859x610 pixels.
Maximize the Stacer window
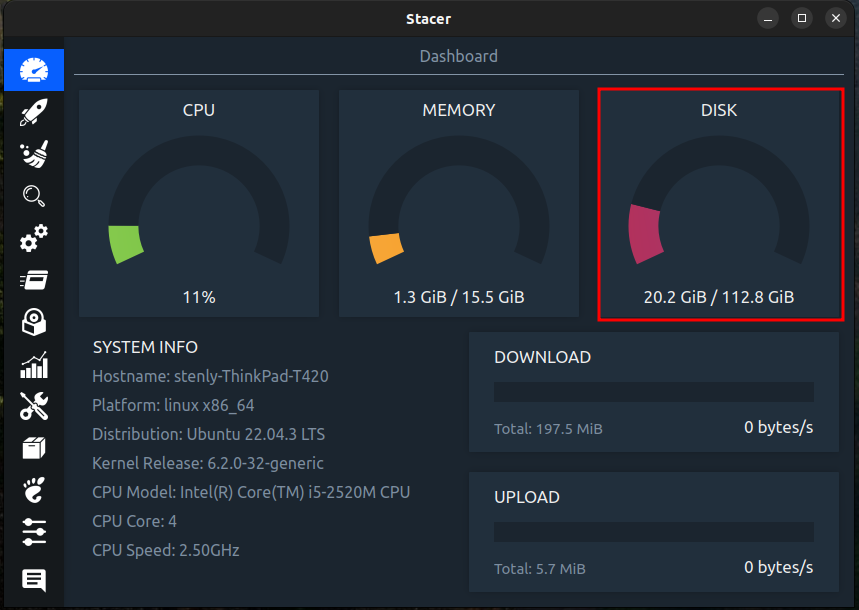pos(802,19)
